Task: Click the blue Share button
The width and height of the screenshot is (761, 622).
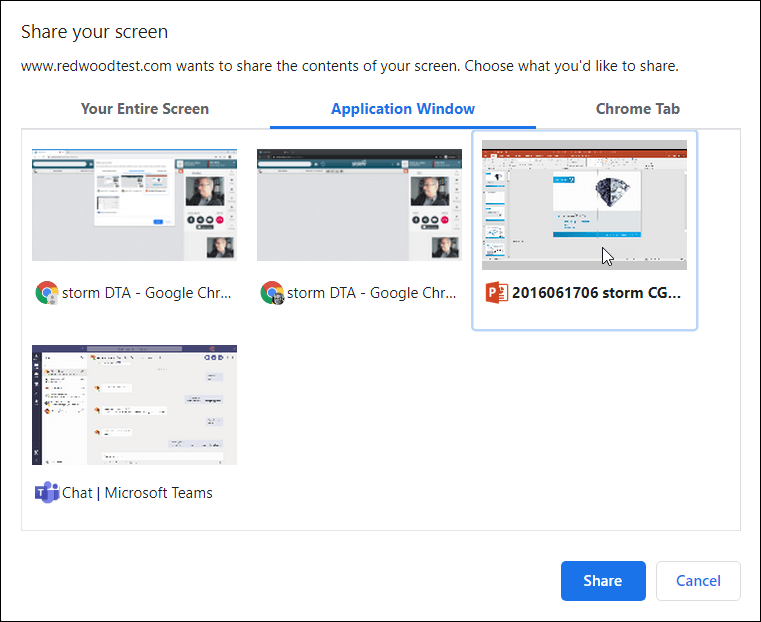Action: (x=603, y=581)
